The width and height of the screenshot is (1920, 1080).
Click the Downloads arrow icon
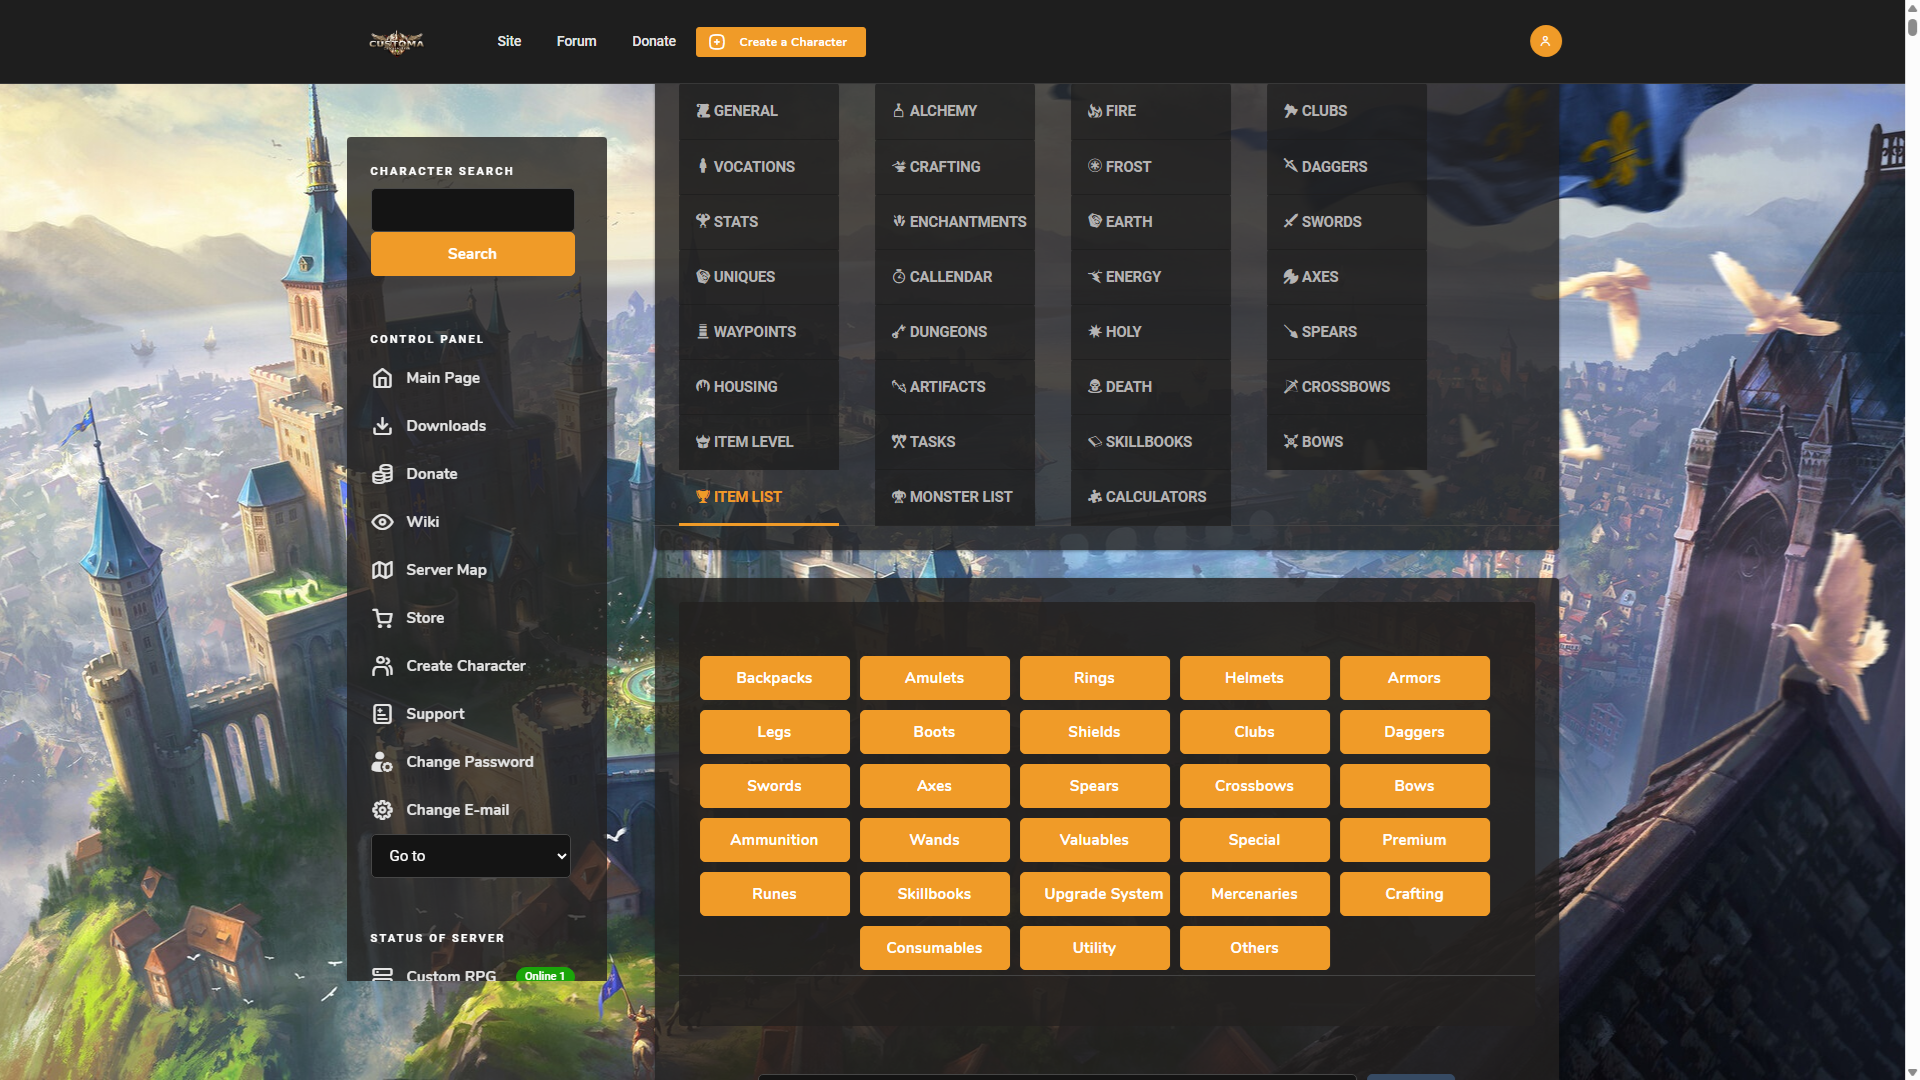point(382,426)
